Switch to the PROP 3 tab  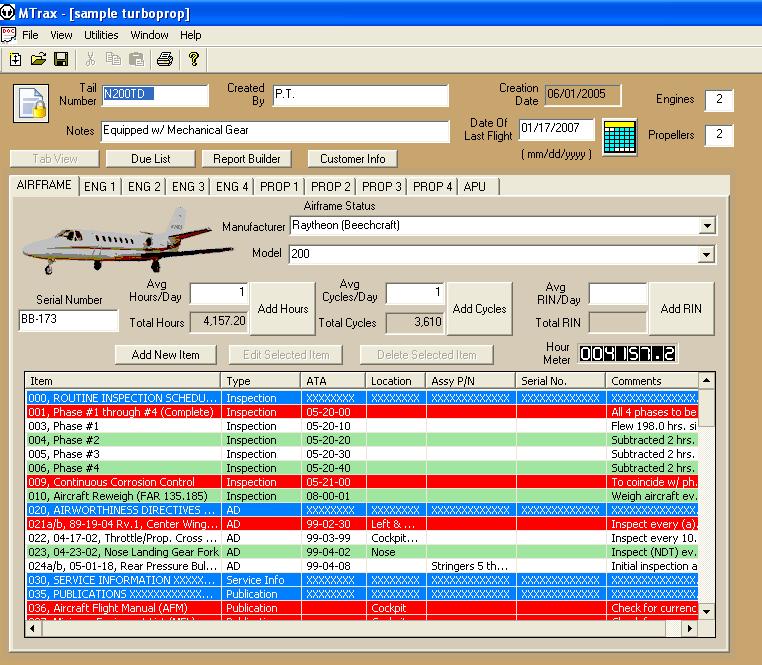pos(381,187)
